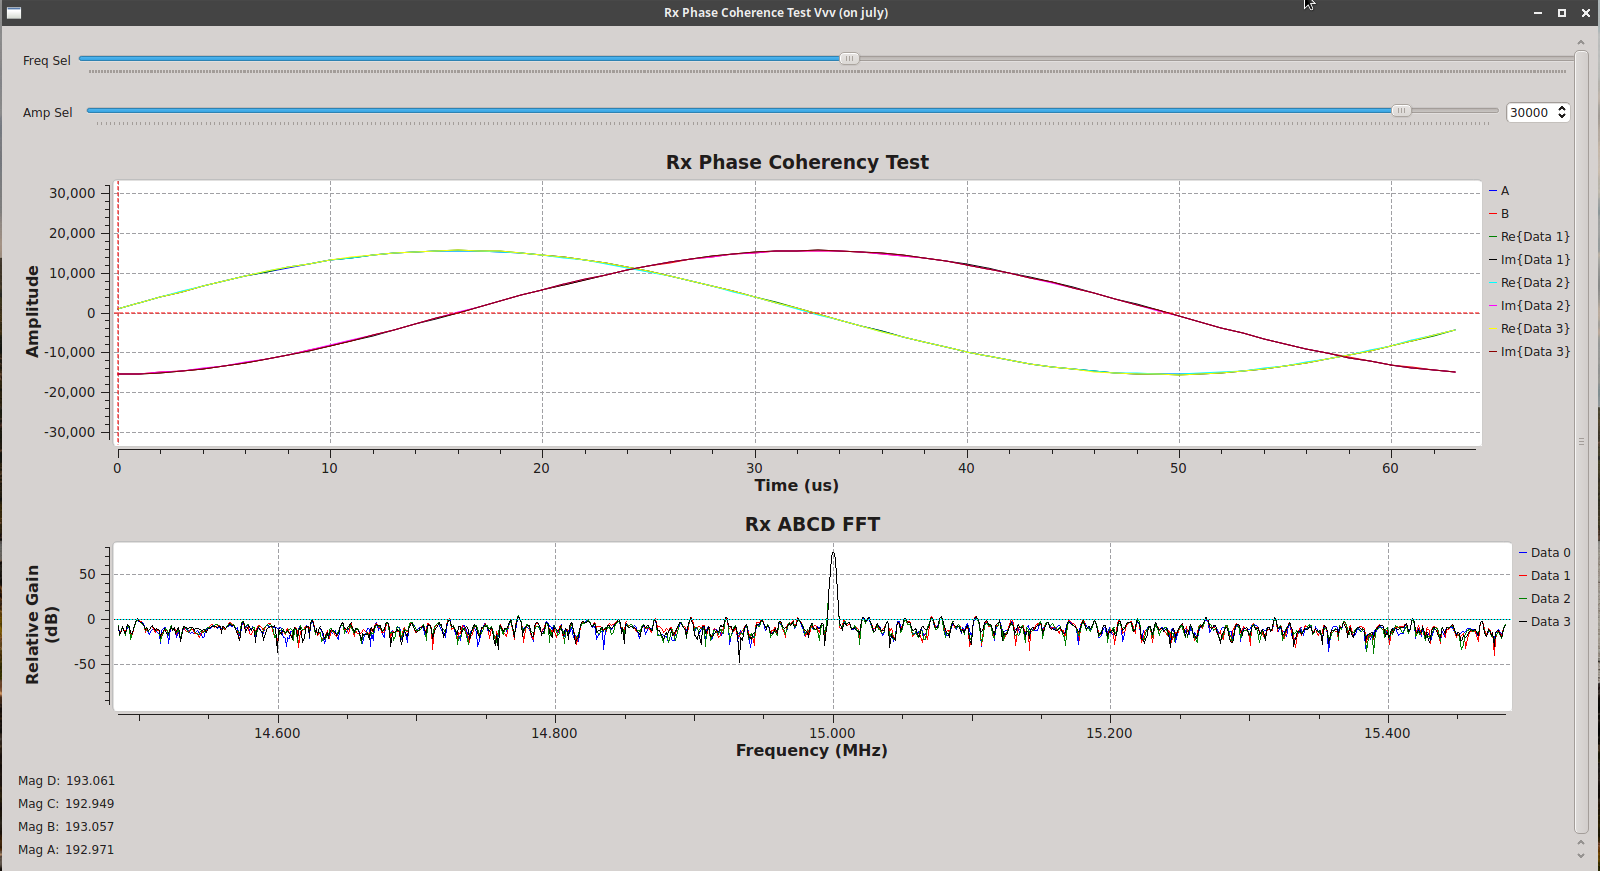
Task: Toggle trace B in time plot legend
Action: pyautogui.click(x=1504, y=214)
